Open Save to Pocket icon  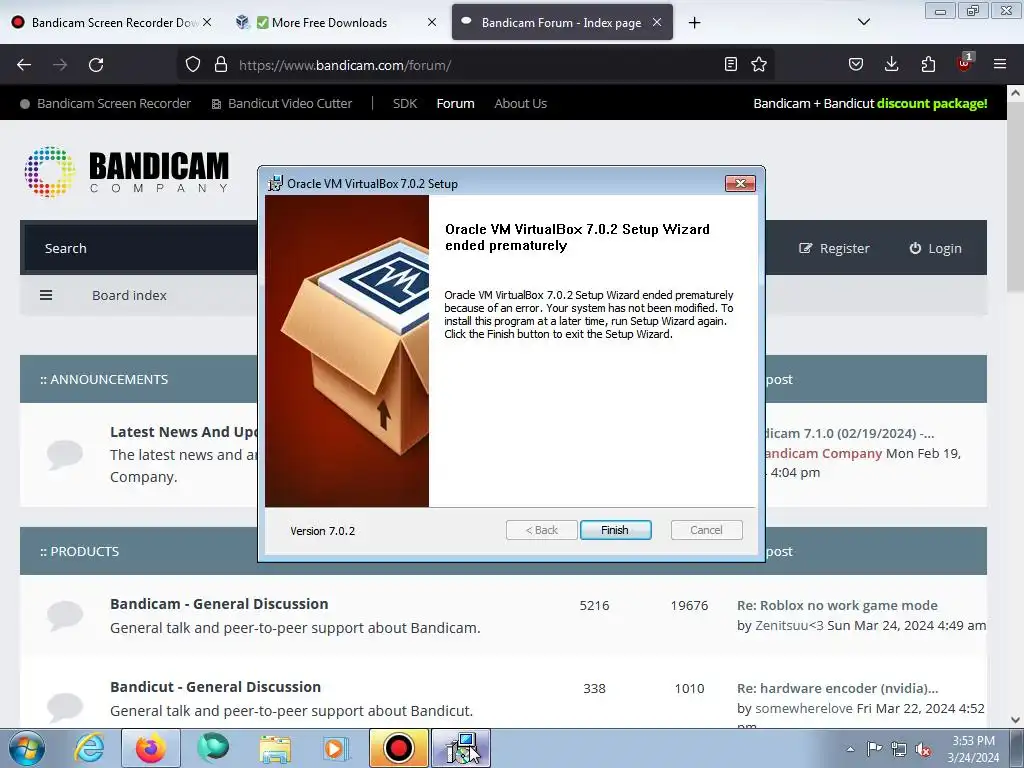856,64
